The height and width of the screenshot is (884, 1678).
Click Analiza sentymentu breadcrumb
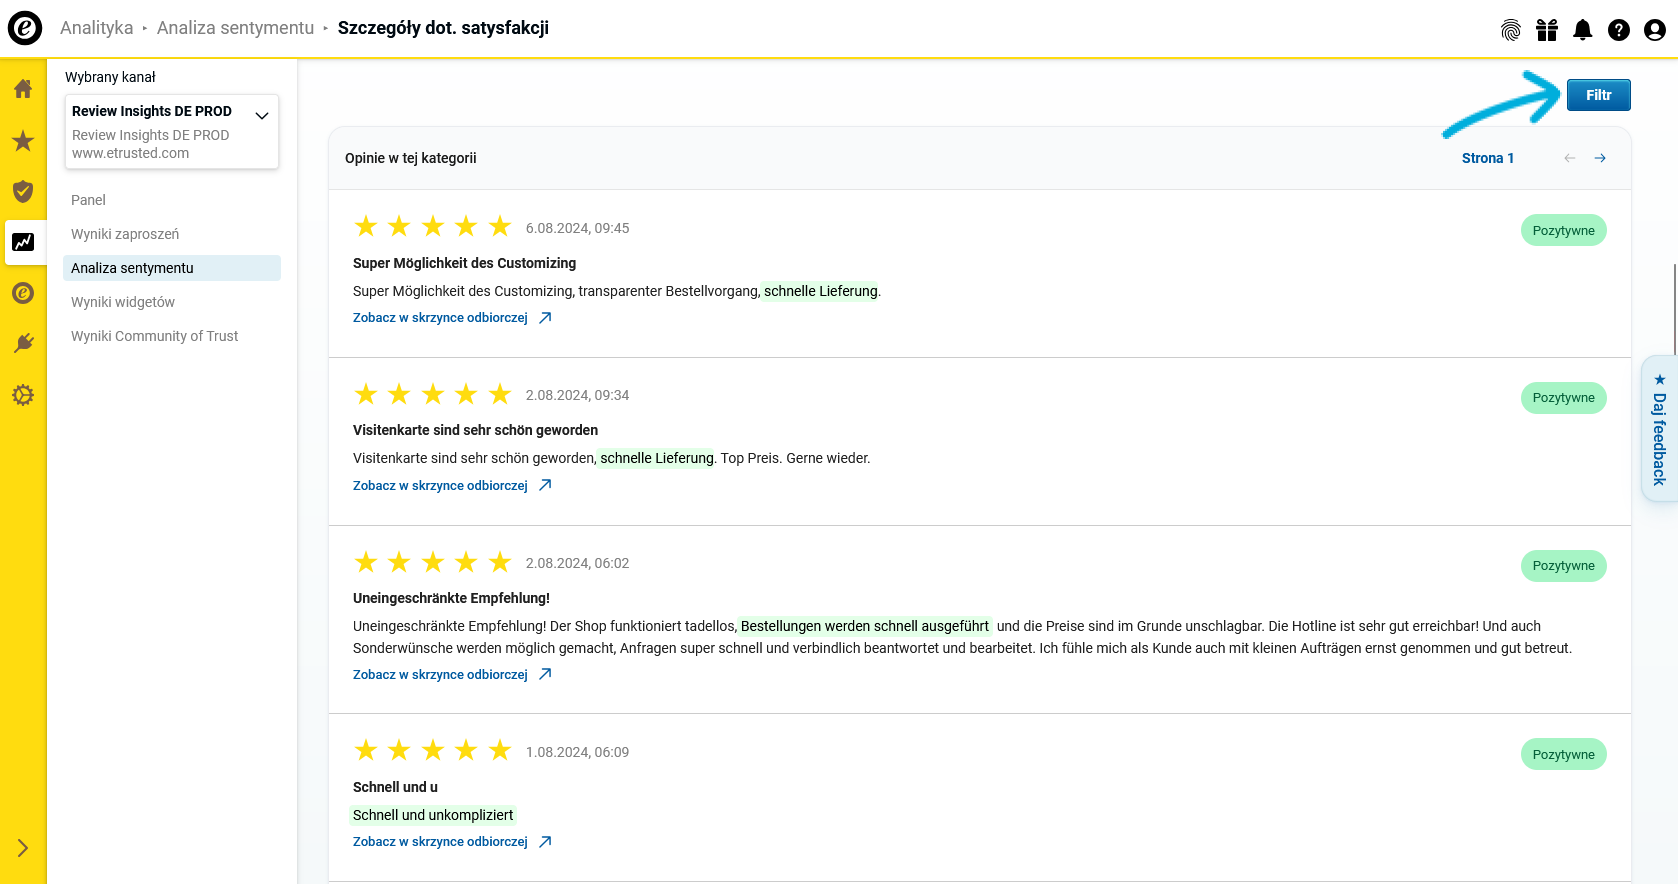coord(235,28)
